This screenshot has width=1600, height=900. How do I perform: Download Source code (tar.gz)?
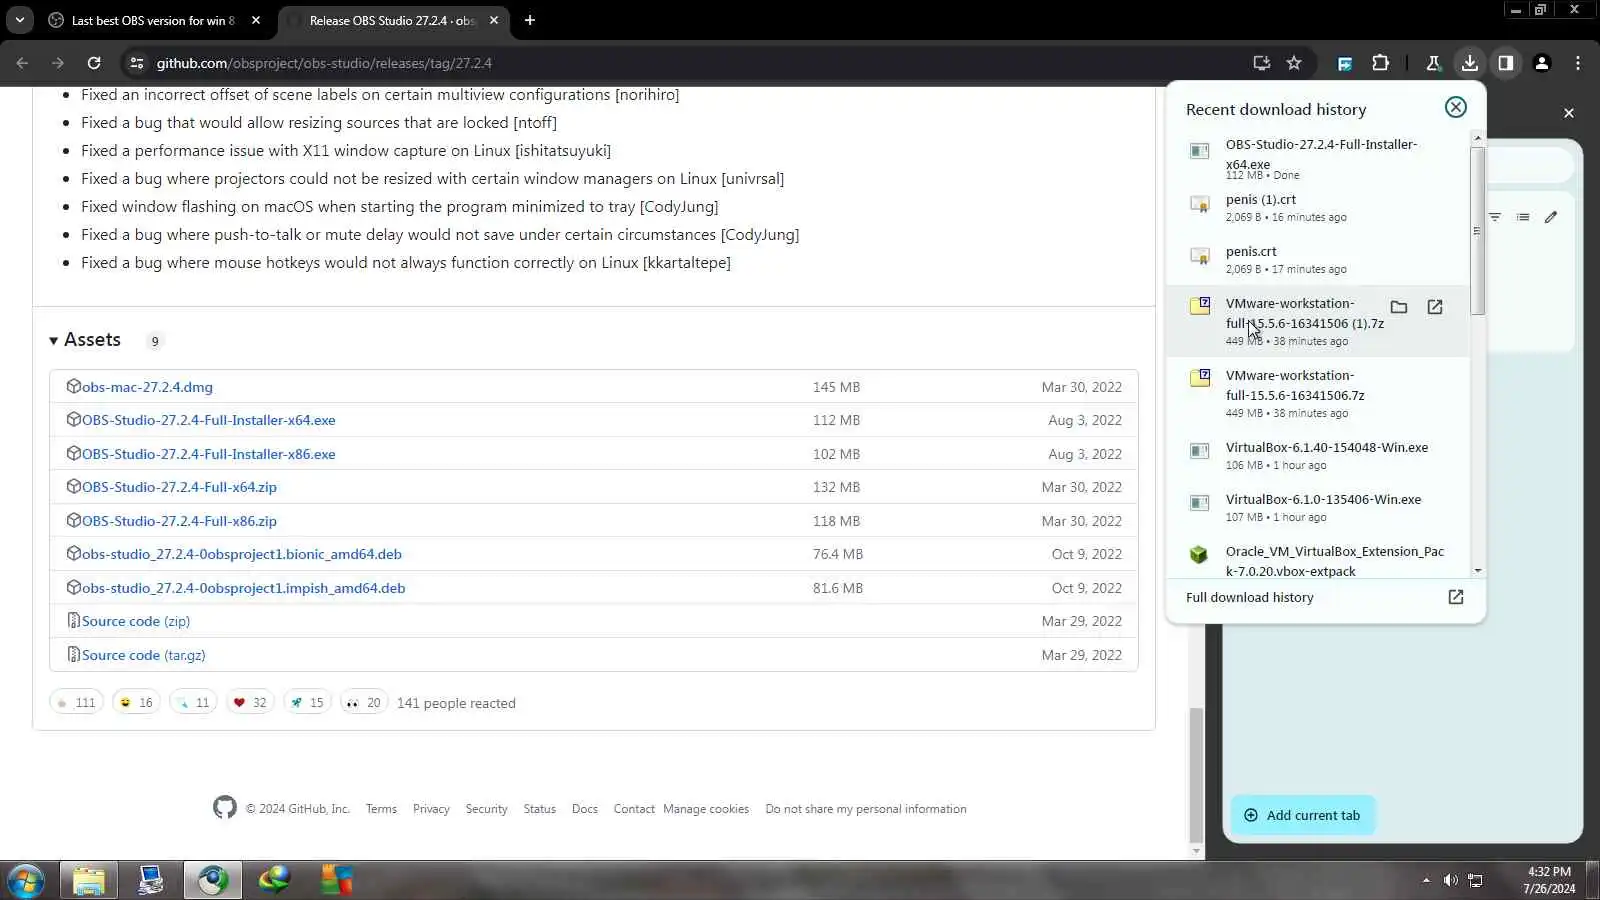click(x=143, y=655)
